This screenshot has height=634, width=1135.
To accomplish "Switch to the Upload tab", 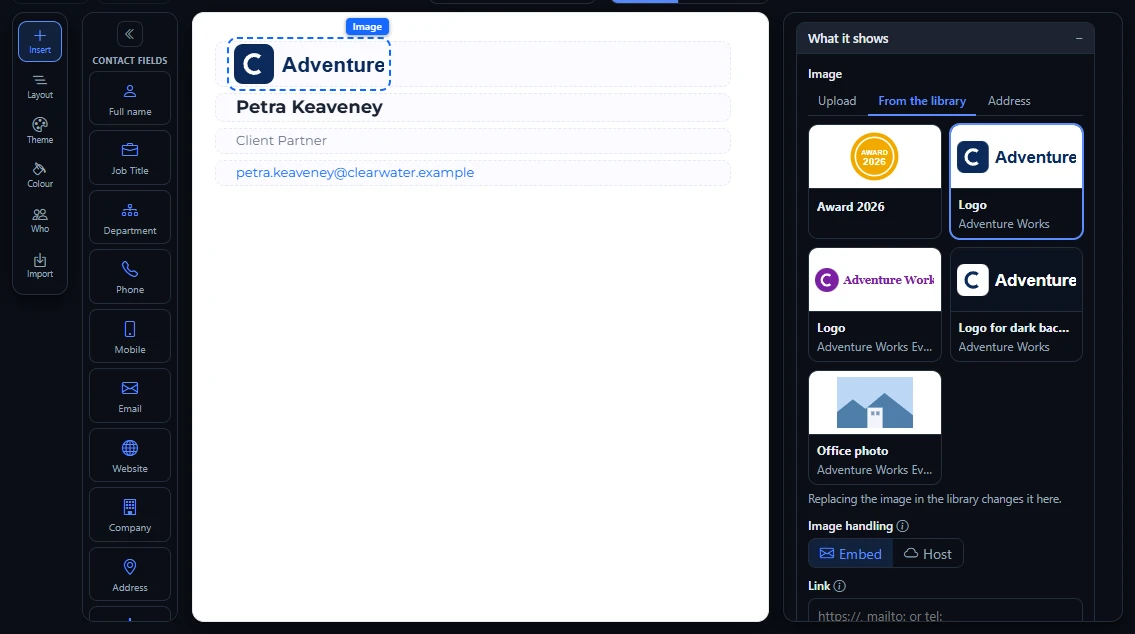I will point(837,101).
